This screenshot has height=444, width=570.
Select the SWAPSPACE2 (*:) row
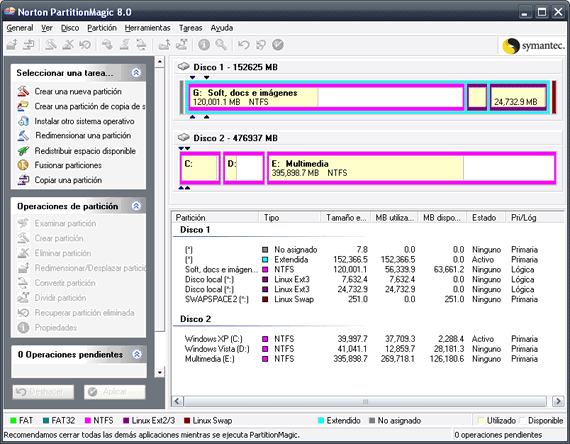click(x=361, y=299)
